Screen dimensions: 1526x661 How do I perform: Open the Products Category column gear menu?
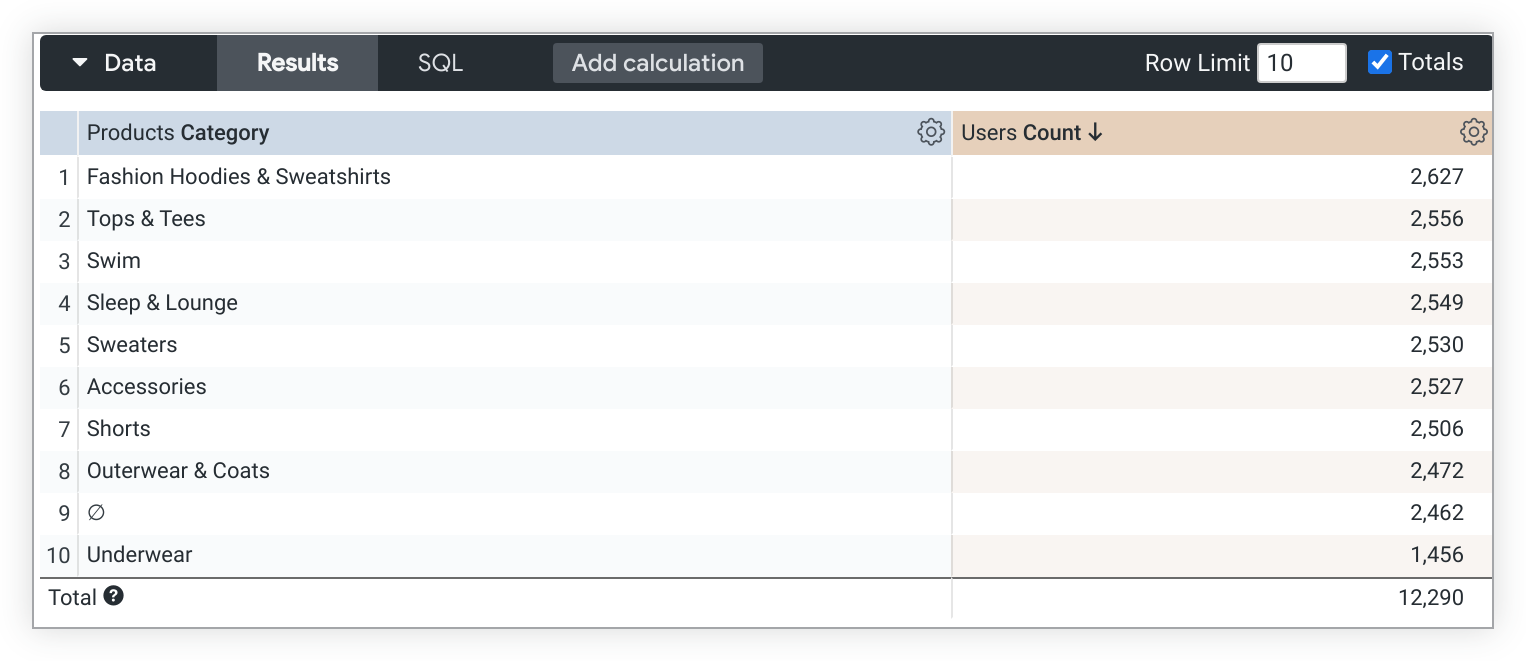[x=930, y=132]
